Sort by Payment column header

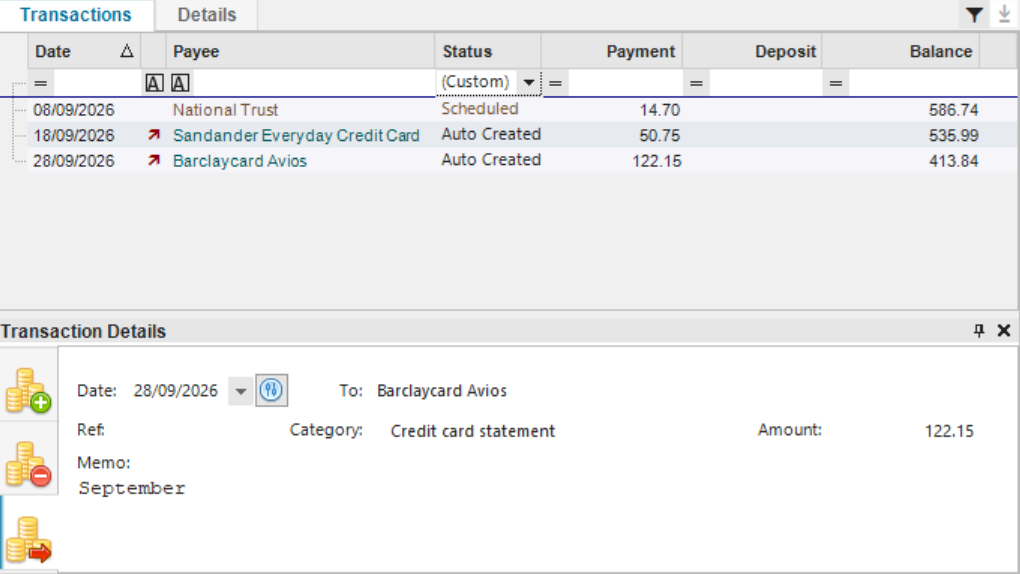click(612, 51)
